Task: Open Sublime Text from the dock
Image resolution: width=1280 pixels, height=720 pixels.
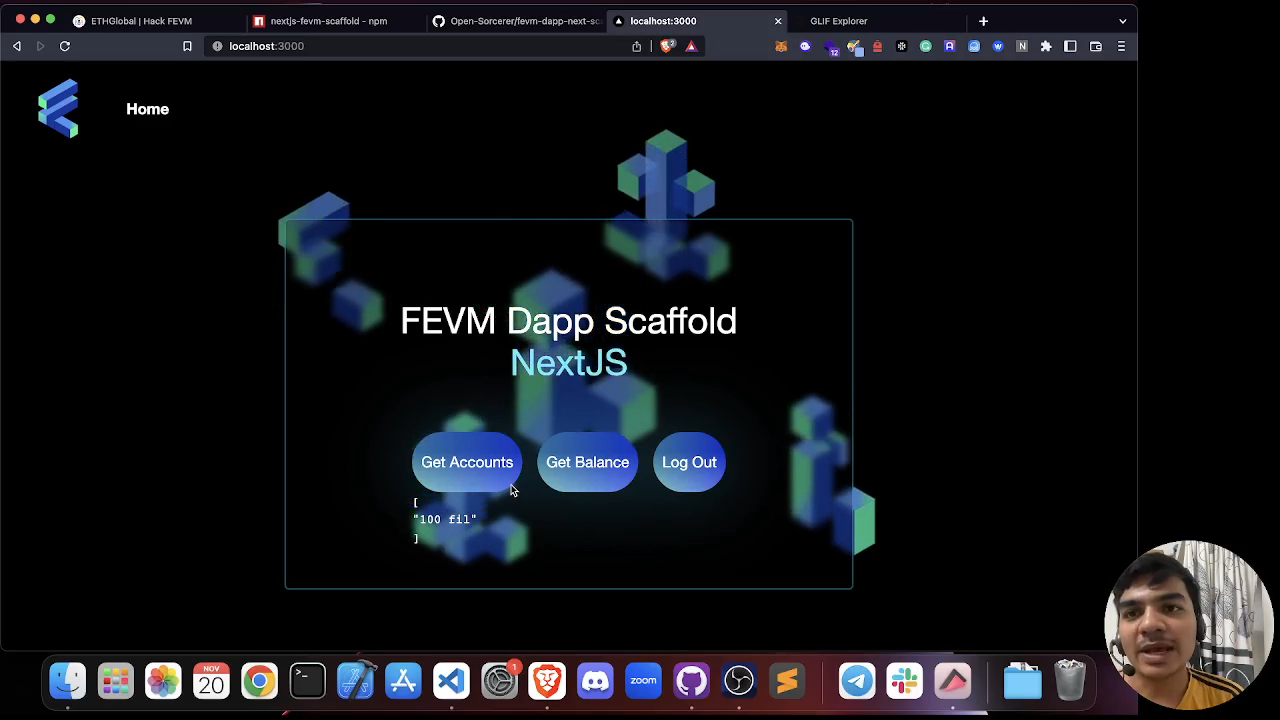Action: click(x=787, y=681)
